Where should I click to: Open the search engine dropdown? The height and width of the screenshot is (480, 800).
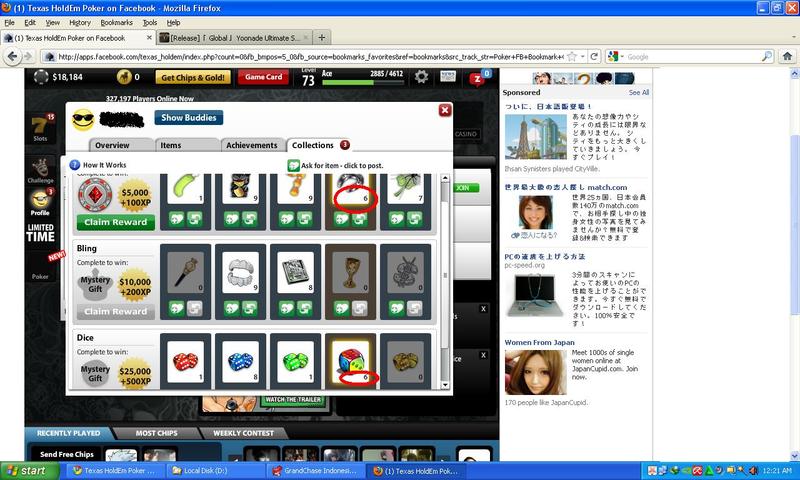pyautogui.click(x=616, y=57)
